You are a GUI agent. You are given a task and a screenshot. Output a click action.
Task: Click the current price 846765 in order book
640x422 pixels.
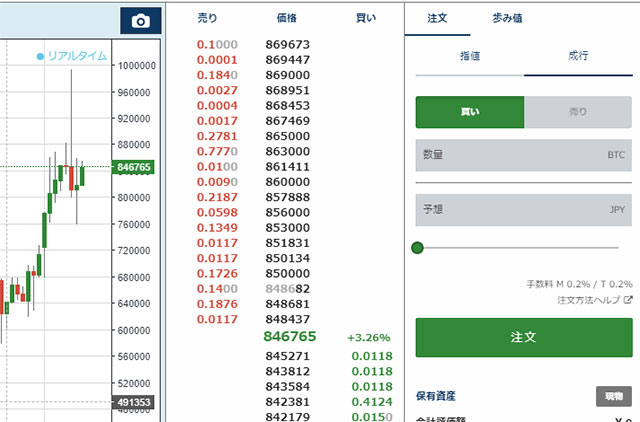point(290,337)
